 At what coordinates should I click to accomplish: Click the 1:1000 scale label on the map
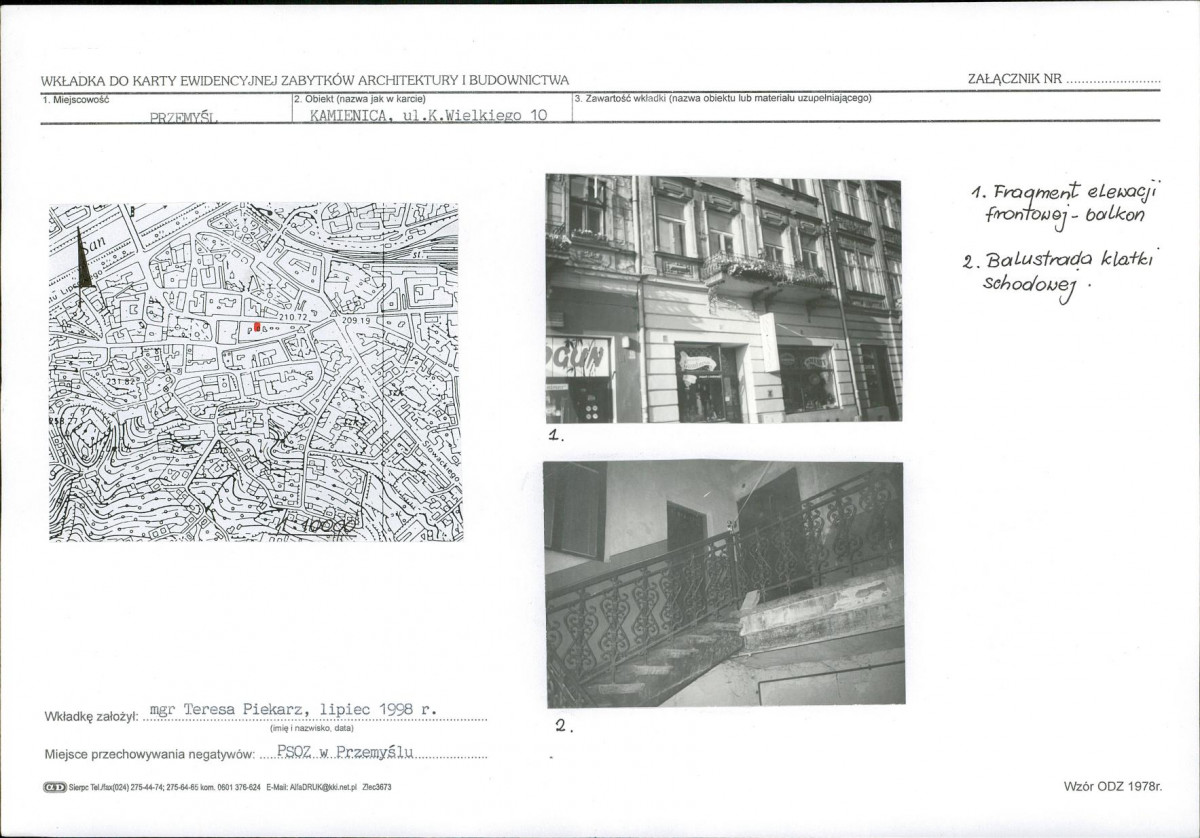316,524
